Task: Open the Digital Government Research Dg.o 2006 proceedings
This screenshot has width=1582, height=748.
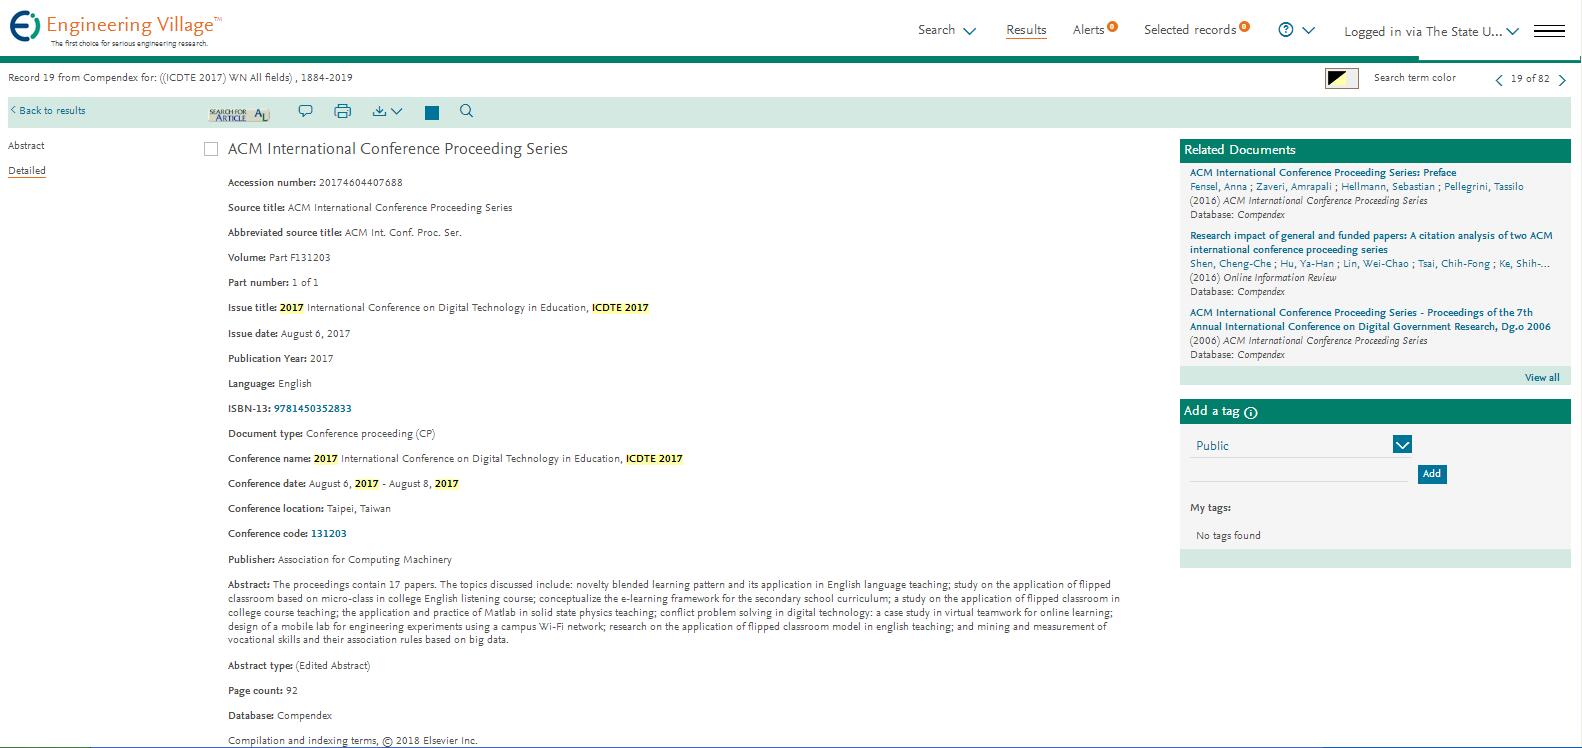Action: pos(1370,320)
